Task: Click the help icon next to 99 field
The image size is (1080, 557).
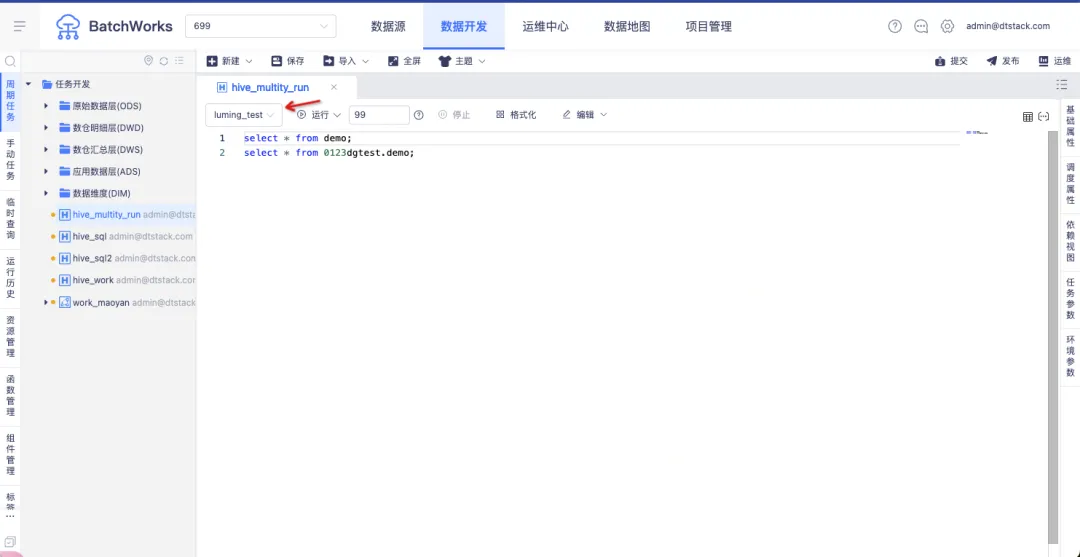Action: (418, 115)
